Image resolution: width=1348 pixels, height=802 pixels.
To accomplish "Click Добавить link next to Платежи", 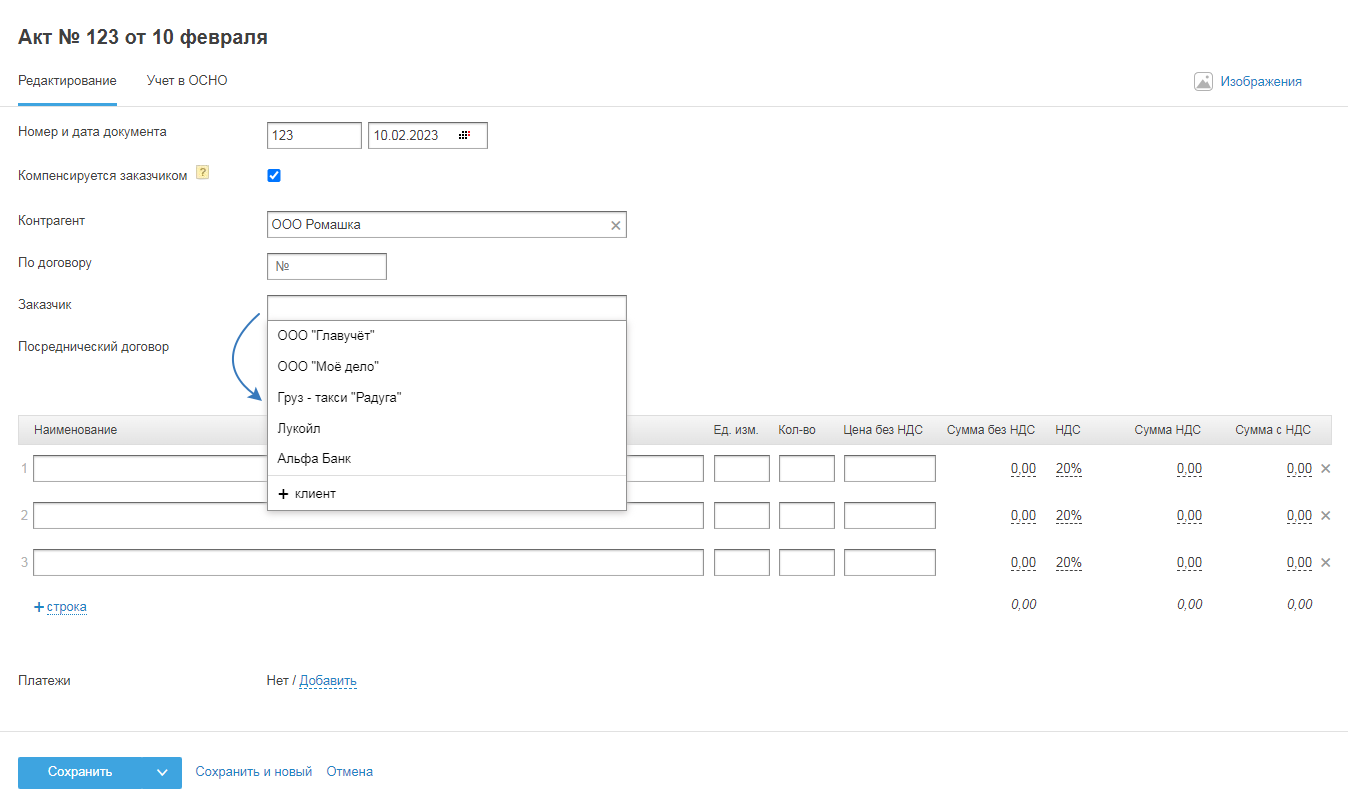I will 328,681.
